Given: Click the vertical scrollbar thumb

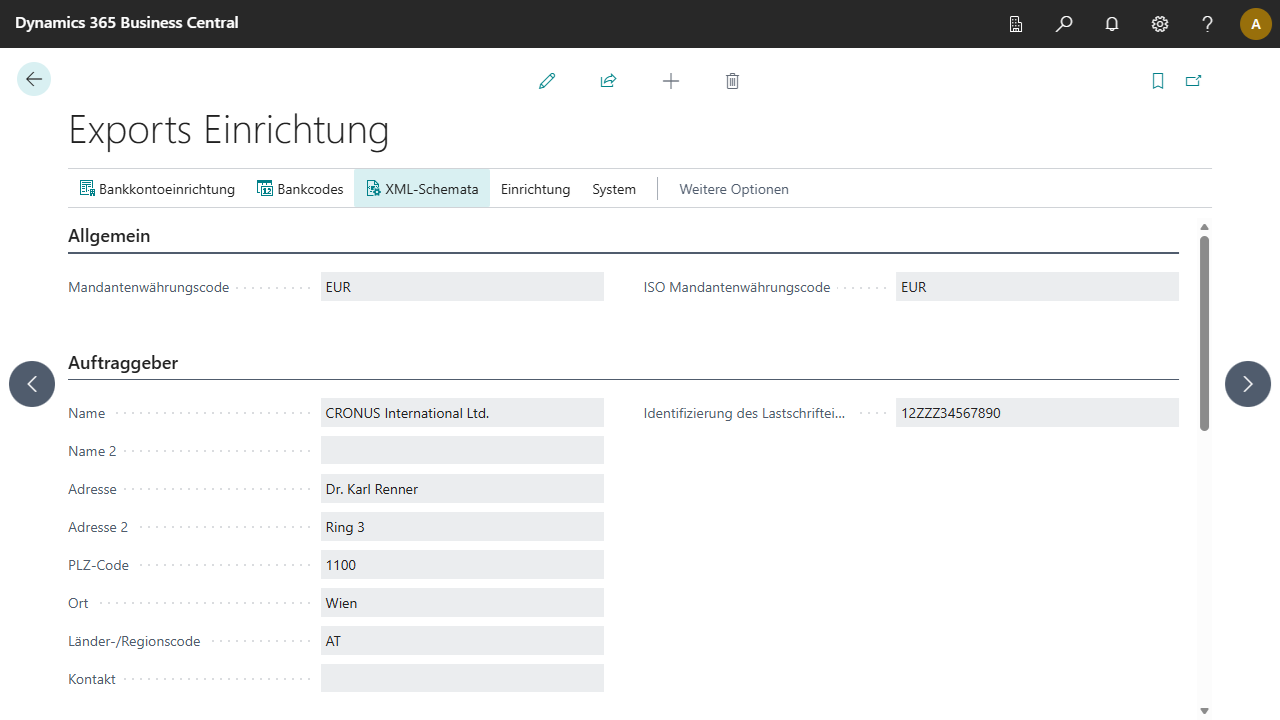Looking at the screenshot, I should pyautogui.click(x=1204, y=333).
